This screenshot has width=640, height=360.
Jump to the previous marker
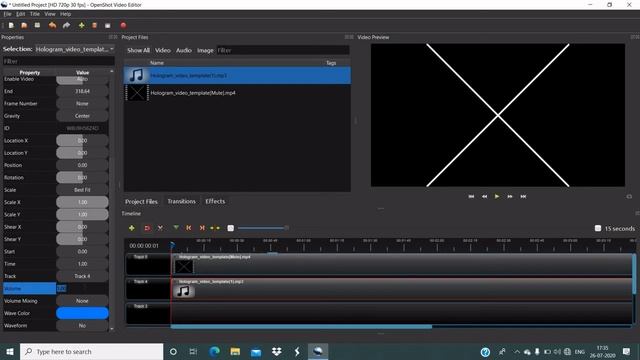click(189, 228)
